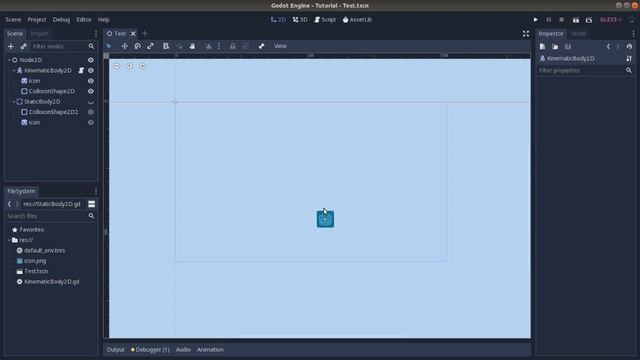Screen dimensions: 640x360
Task: Toggle smart snapping icon in toolbar
Action: 208,46
